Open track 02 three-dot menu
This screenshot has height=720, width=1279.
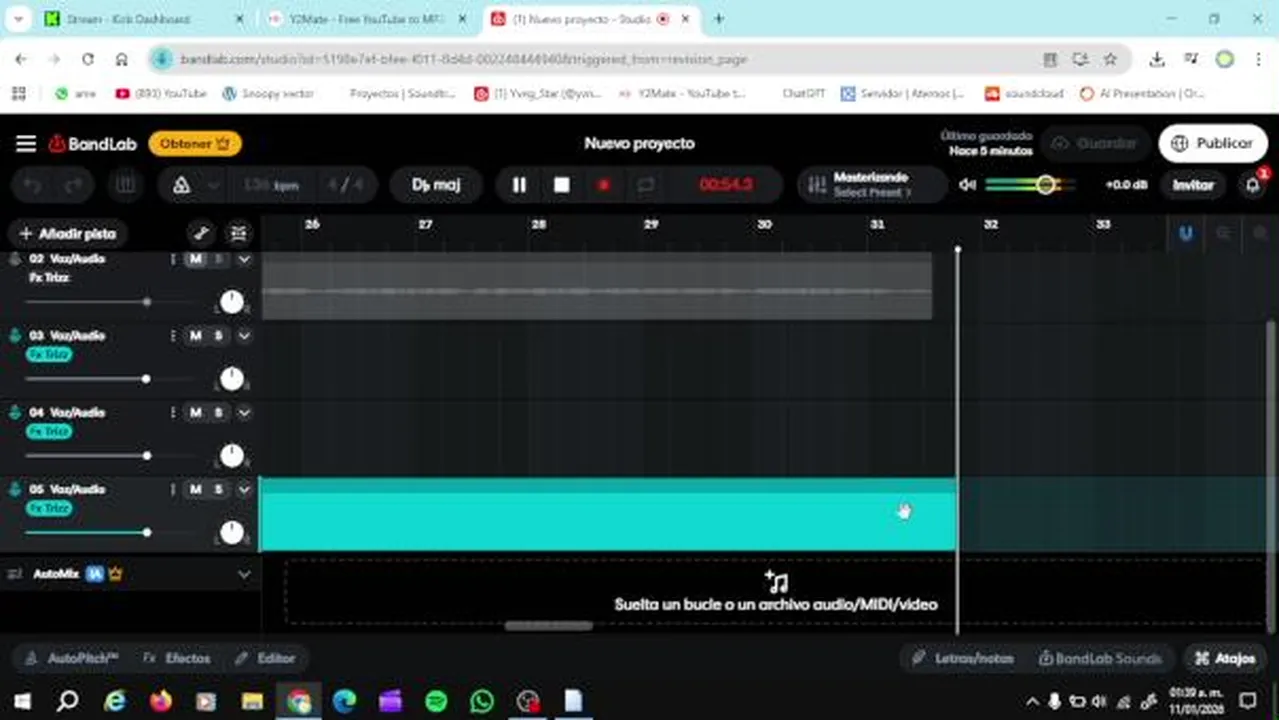pos(173,259)
